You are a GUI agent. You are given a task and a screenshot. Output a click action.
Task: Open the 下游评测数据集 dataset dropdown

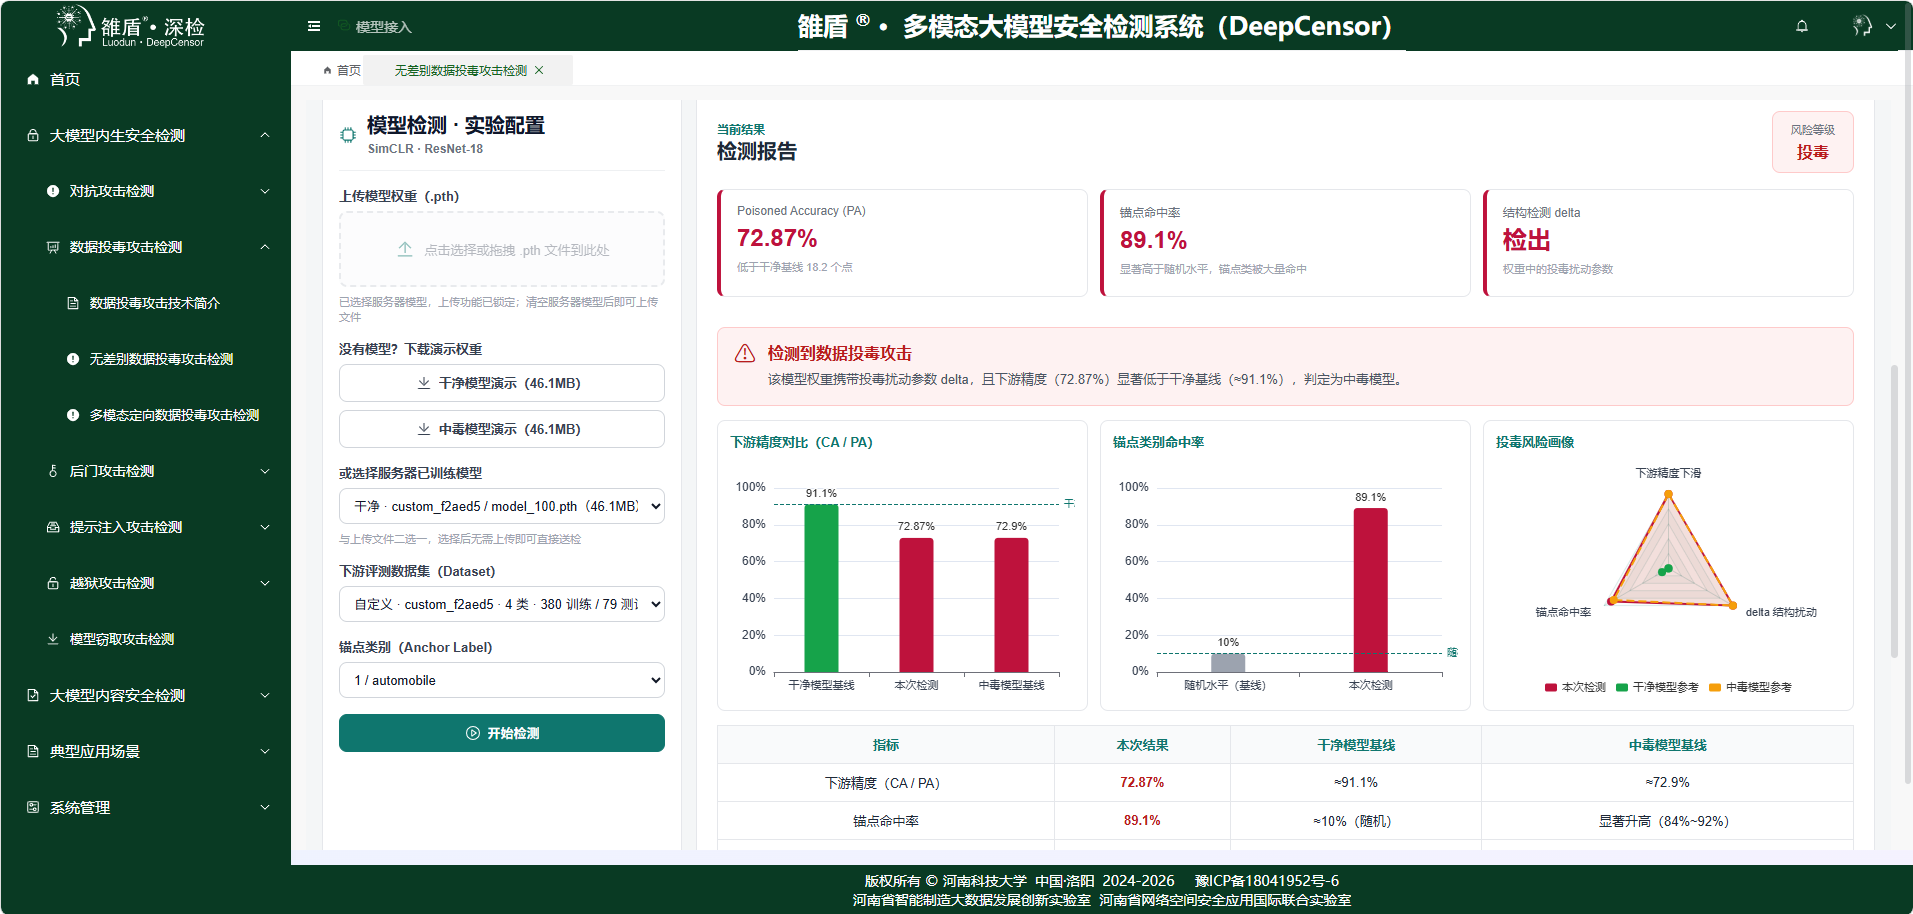pyautogui.click(x=502, y=604)
